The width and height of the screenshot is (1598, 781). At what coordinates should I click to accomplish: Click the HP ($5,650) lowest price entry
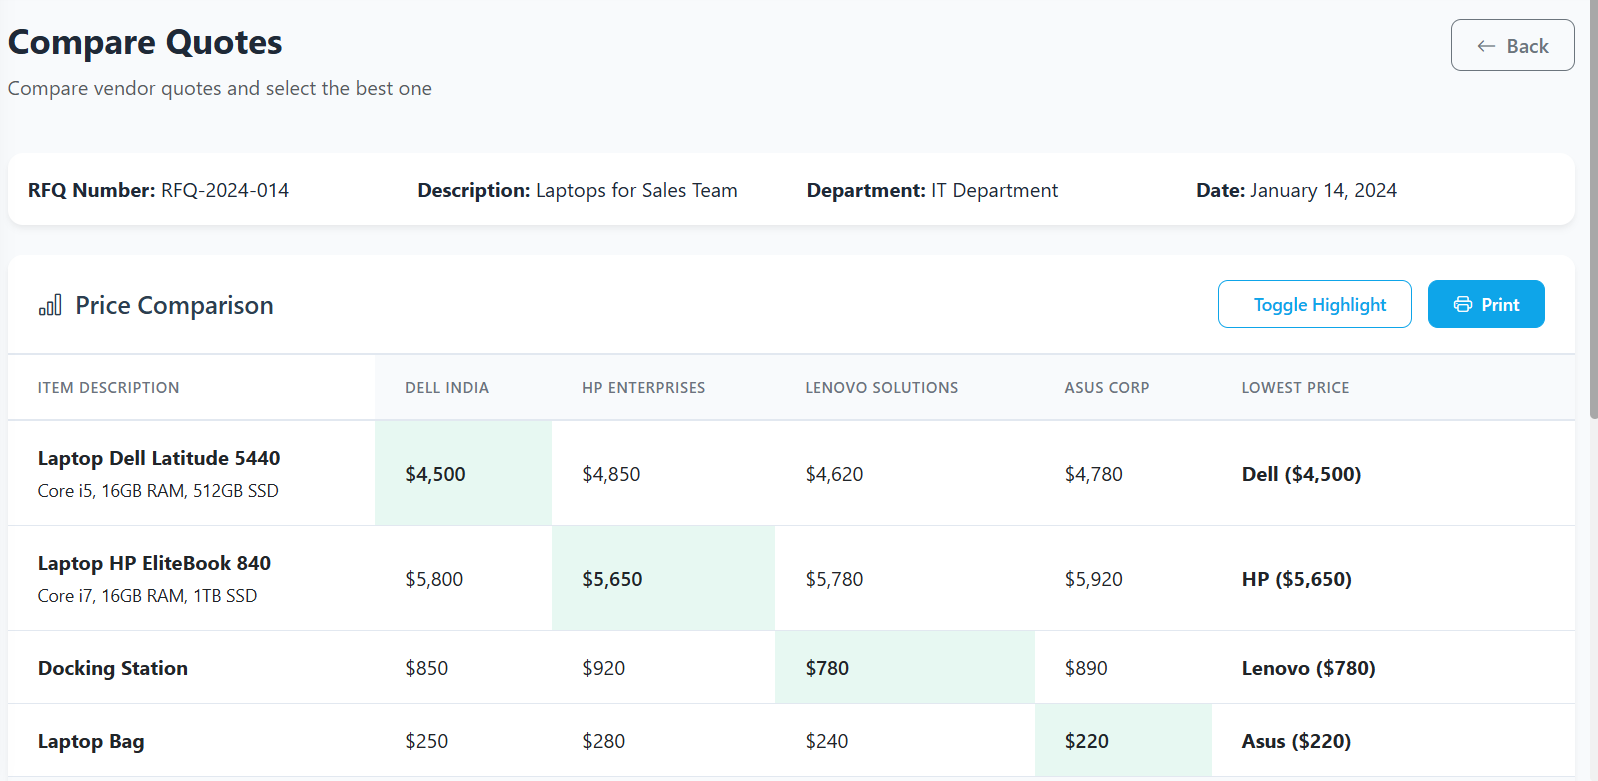[x=1296, y=579]
